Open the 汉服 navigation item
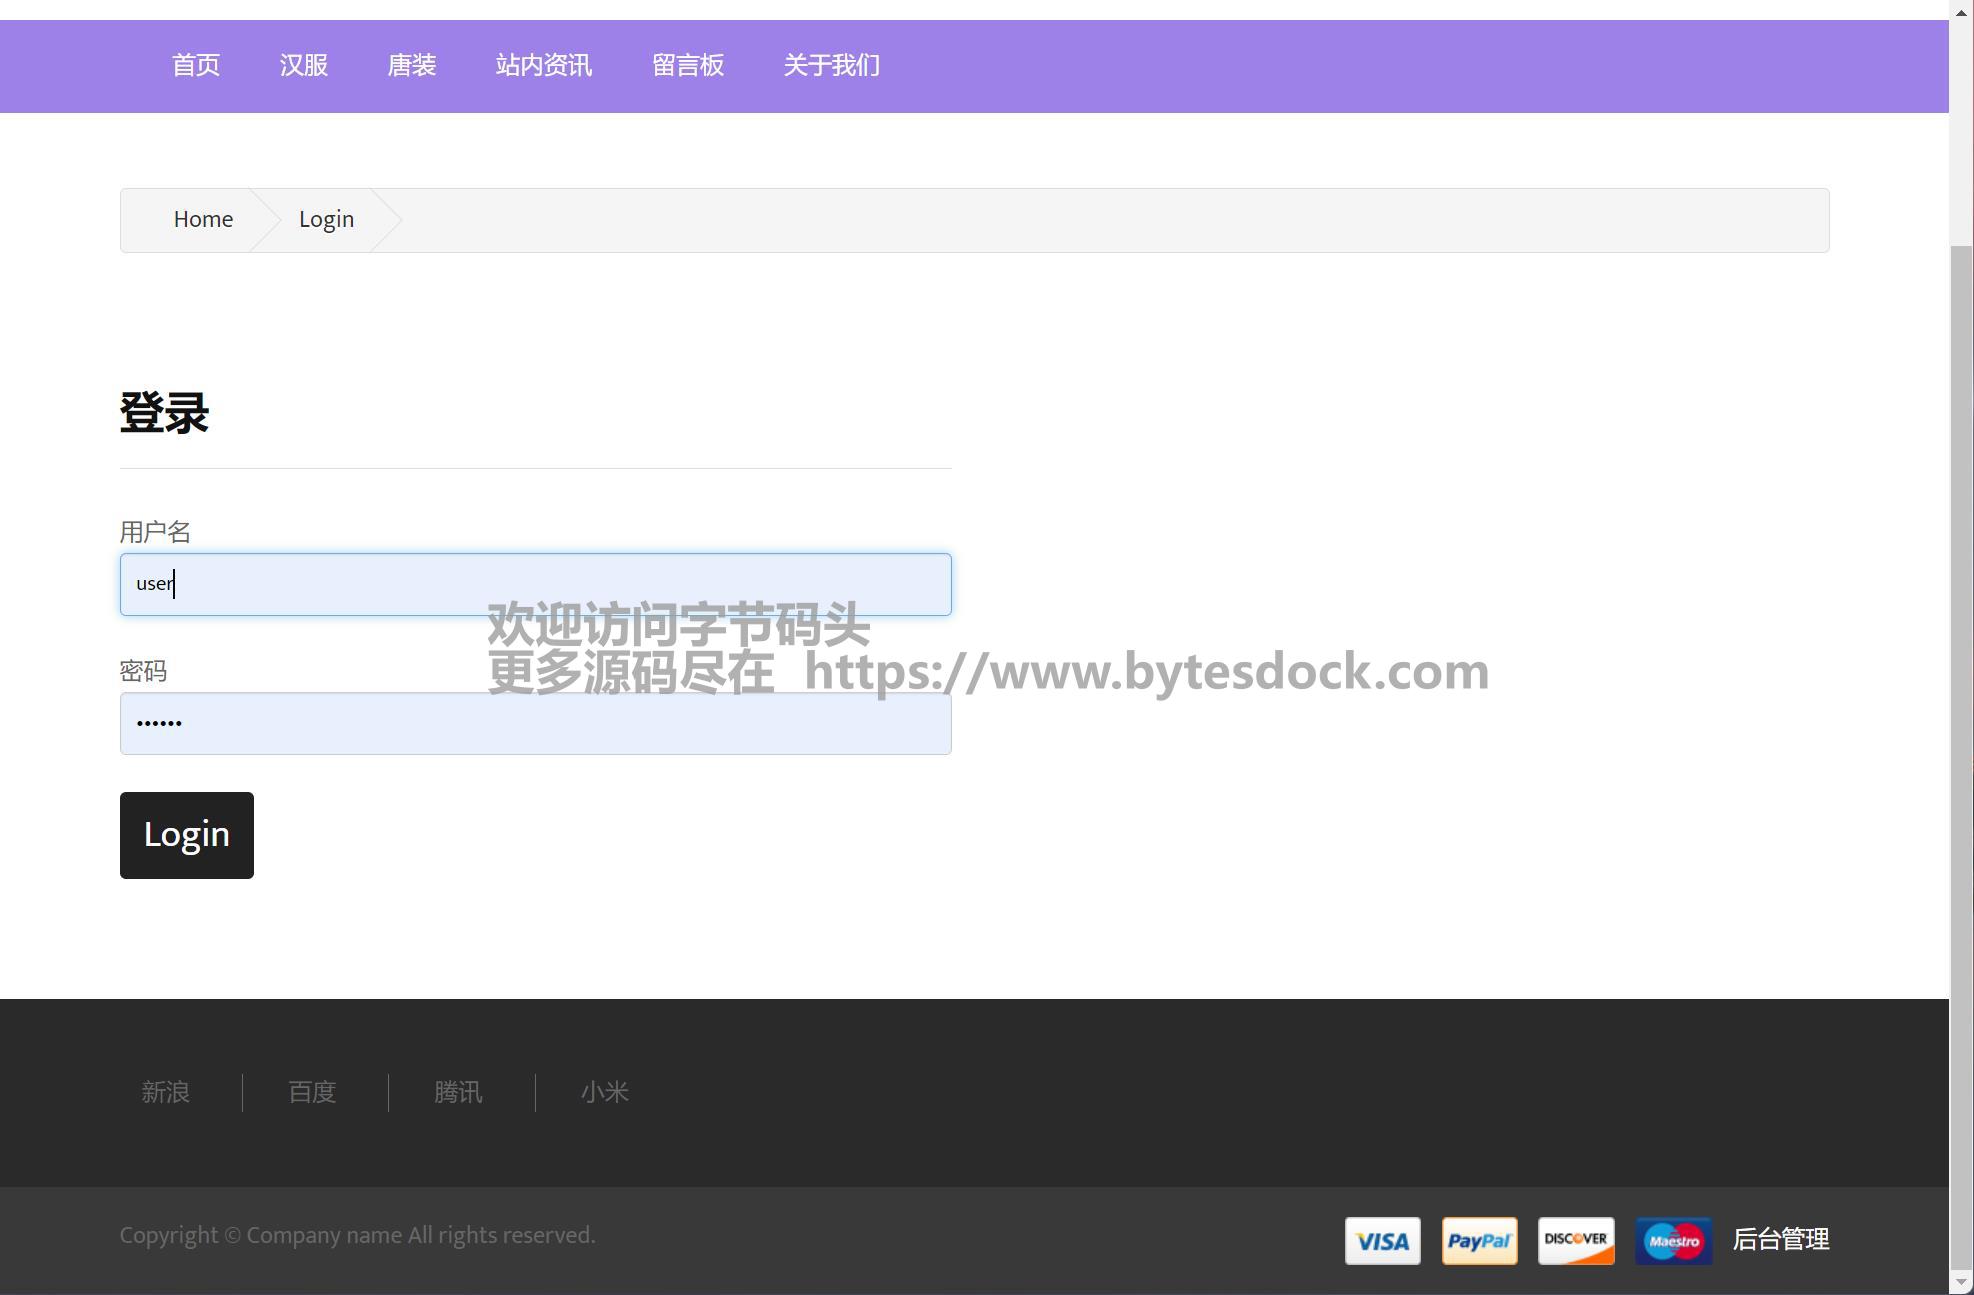The width and height of the screenshot is (1974, 1295). [304, 66]
